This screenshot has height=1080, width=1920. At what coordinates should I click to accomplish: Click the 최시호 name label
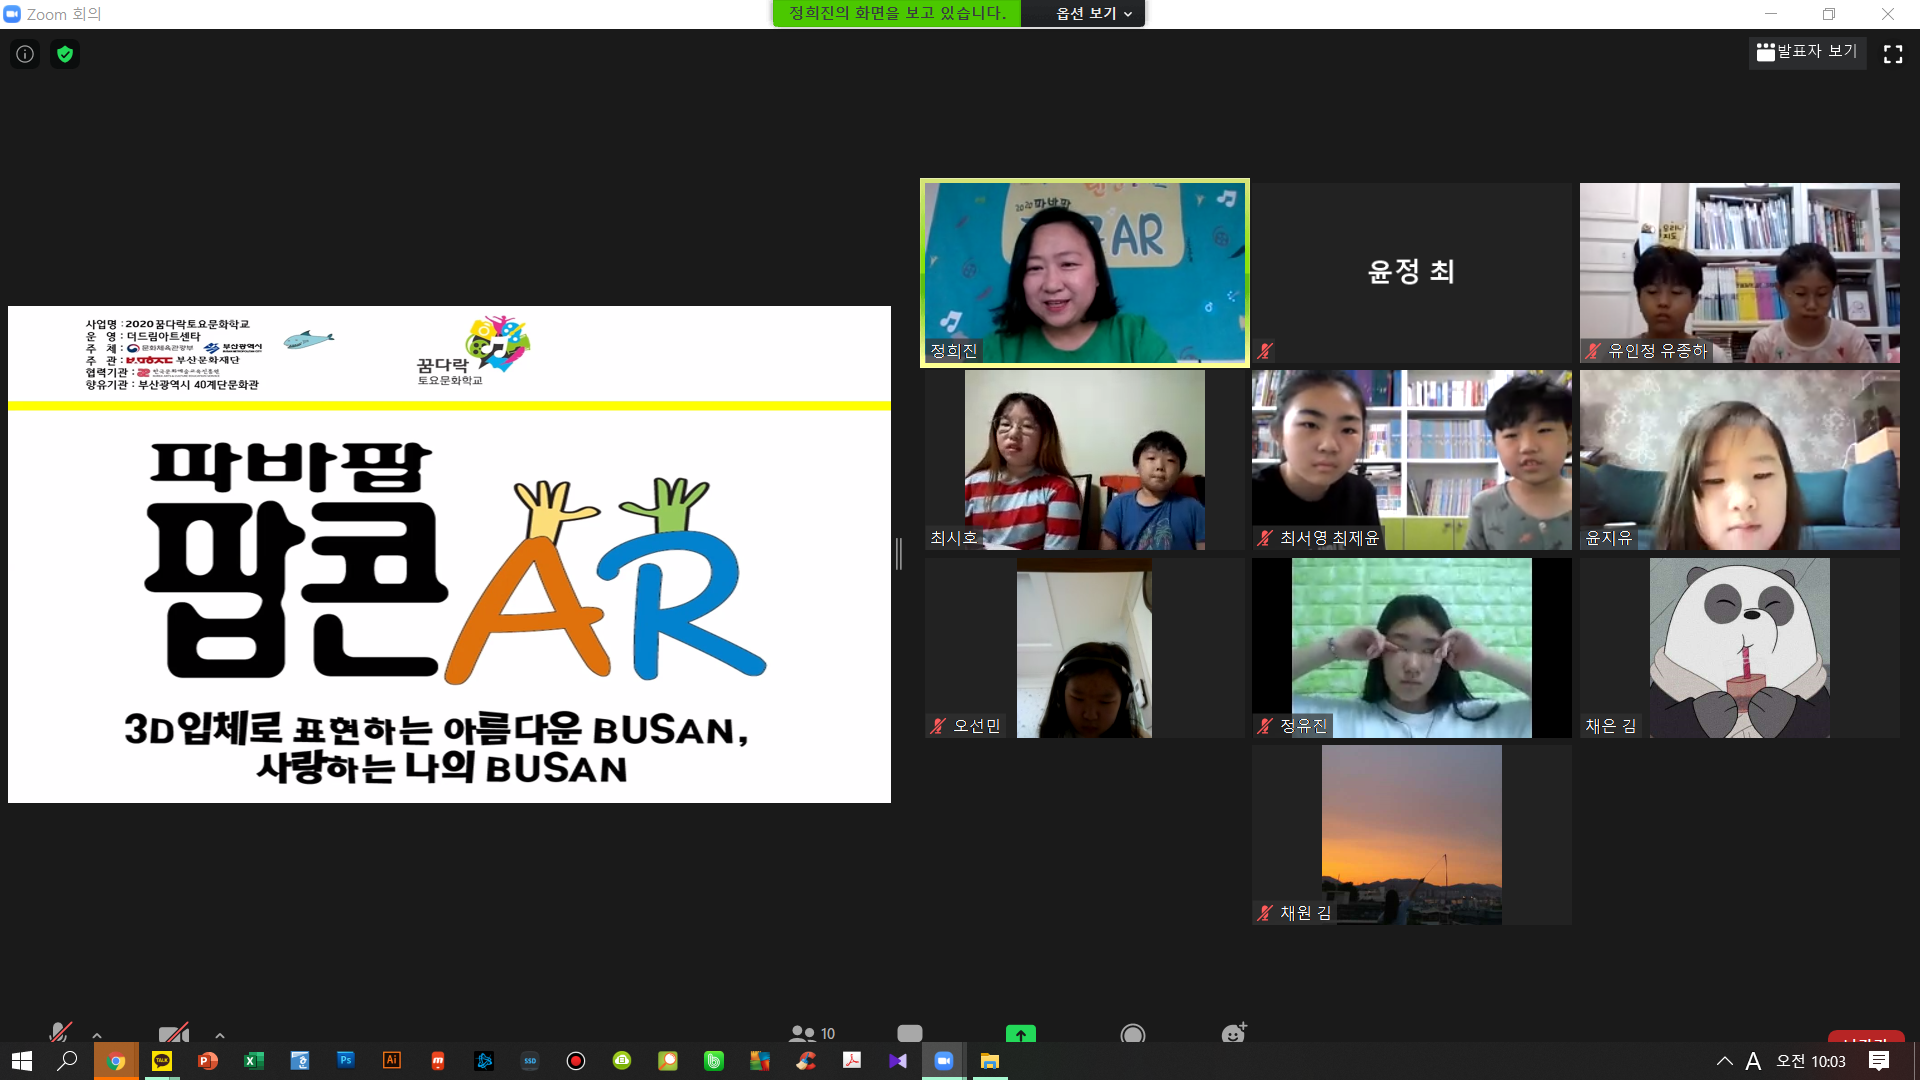click(x=953, y=538)
